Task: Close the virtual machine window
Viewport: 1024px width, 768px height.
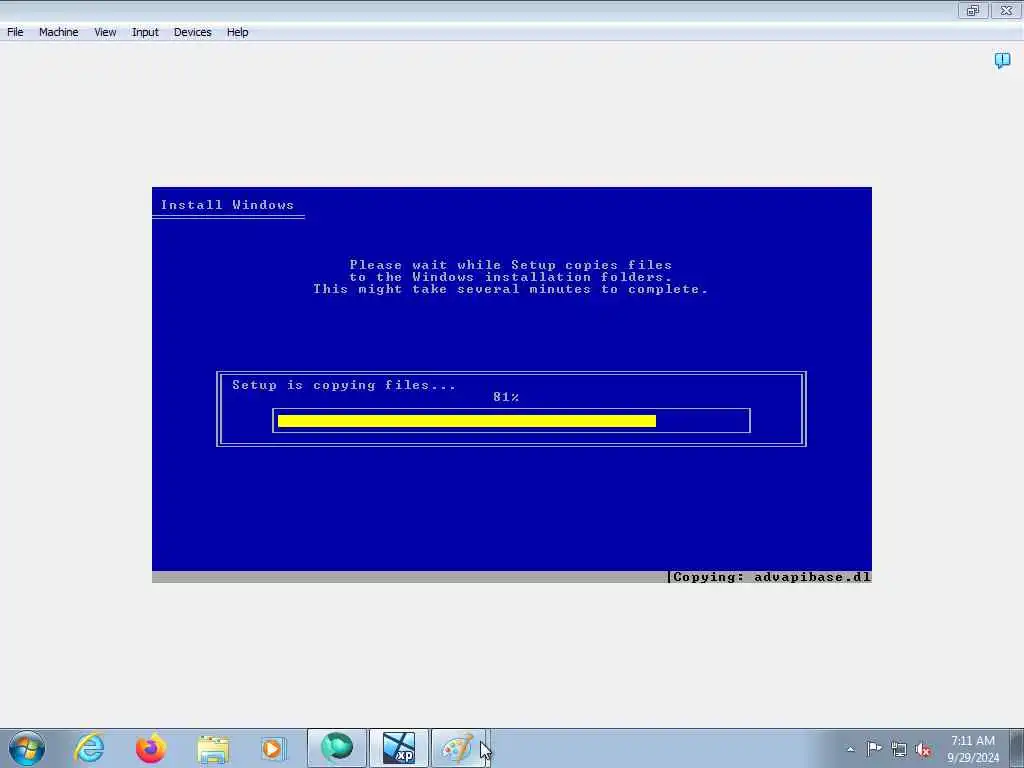Action: pos(1006,10)
